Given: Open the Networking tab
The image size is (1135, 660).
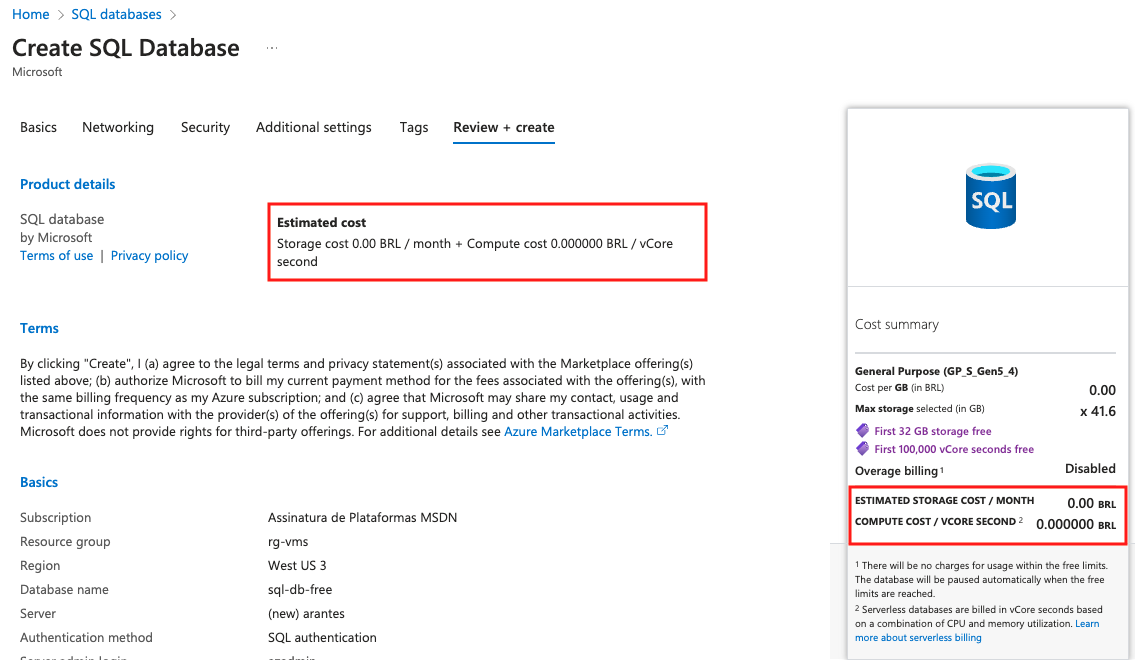Looking at the screenshot, I should 118,127.
